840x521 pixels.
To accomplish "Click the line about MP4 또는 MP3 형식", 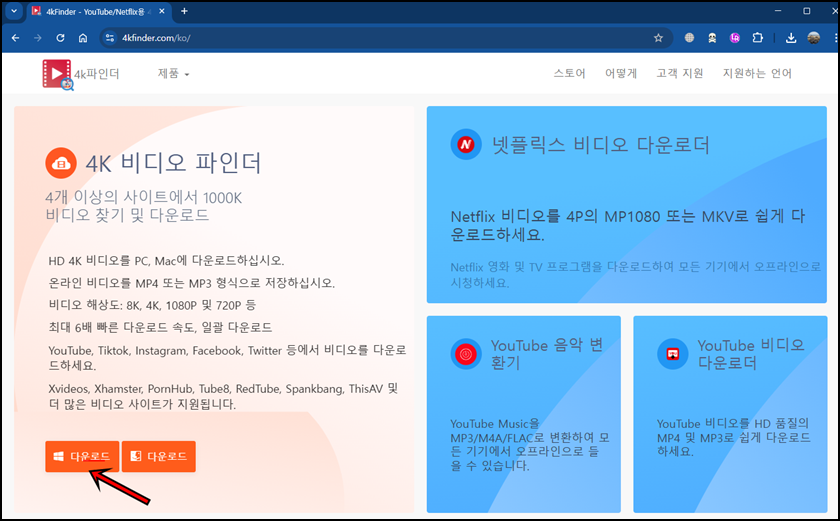I will coord(191,283).
